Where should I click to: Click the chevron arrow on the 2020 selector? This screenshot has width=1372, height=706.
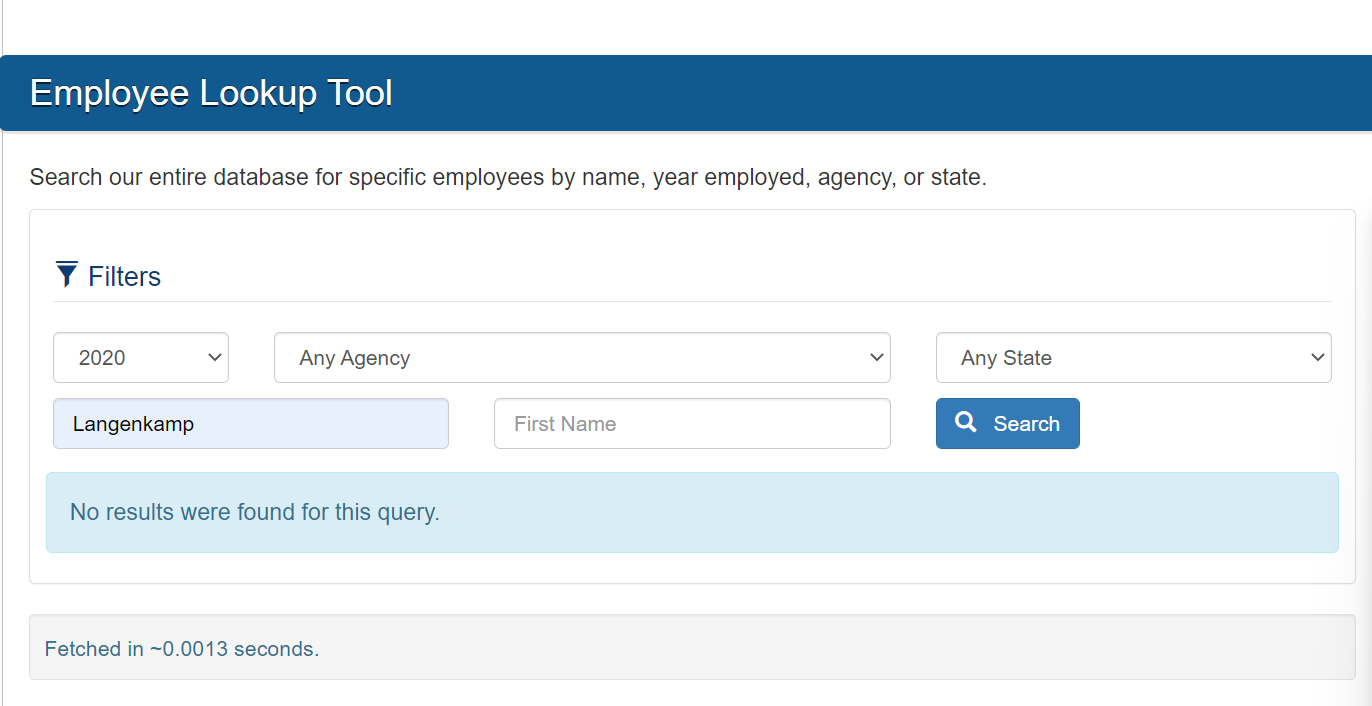tap(214, 358)
